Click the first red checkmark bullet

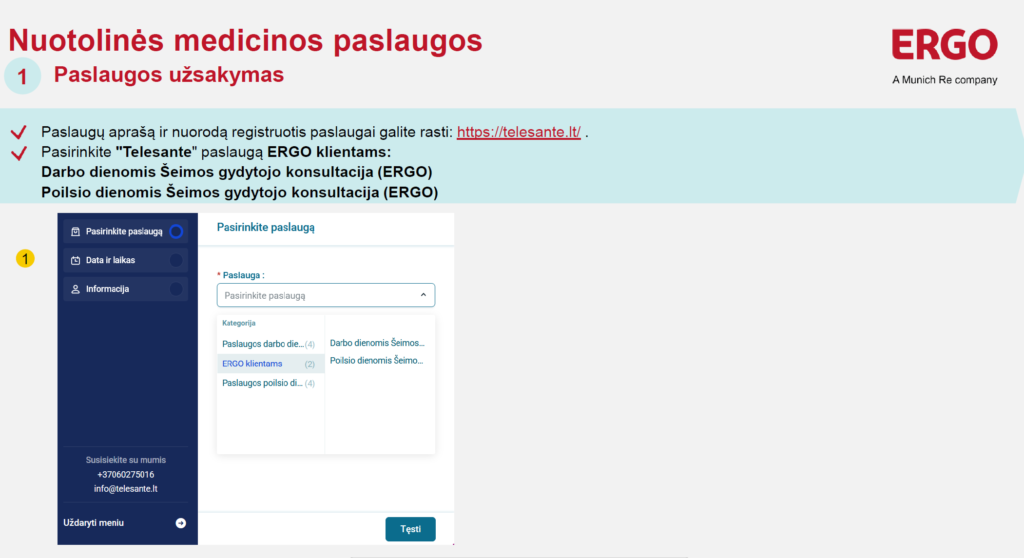pos(18,133)
